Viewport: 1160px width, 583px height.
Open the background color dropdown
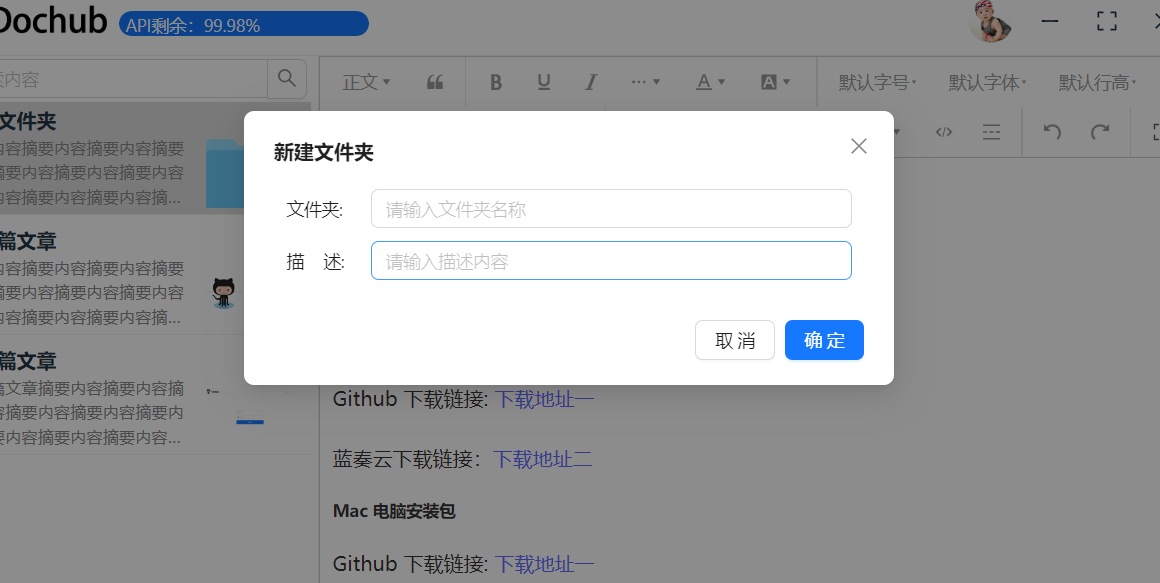point(775,82)
